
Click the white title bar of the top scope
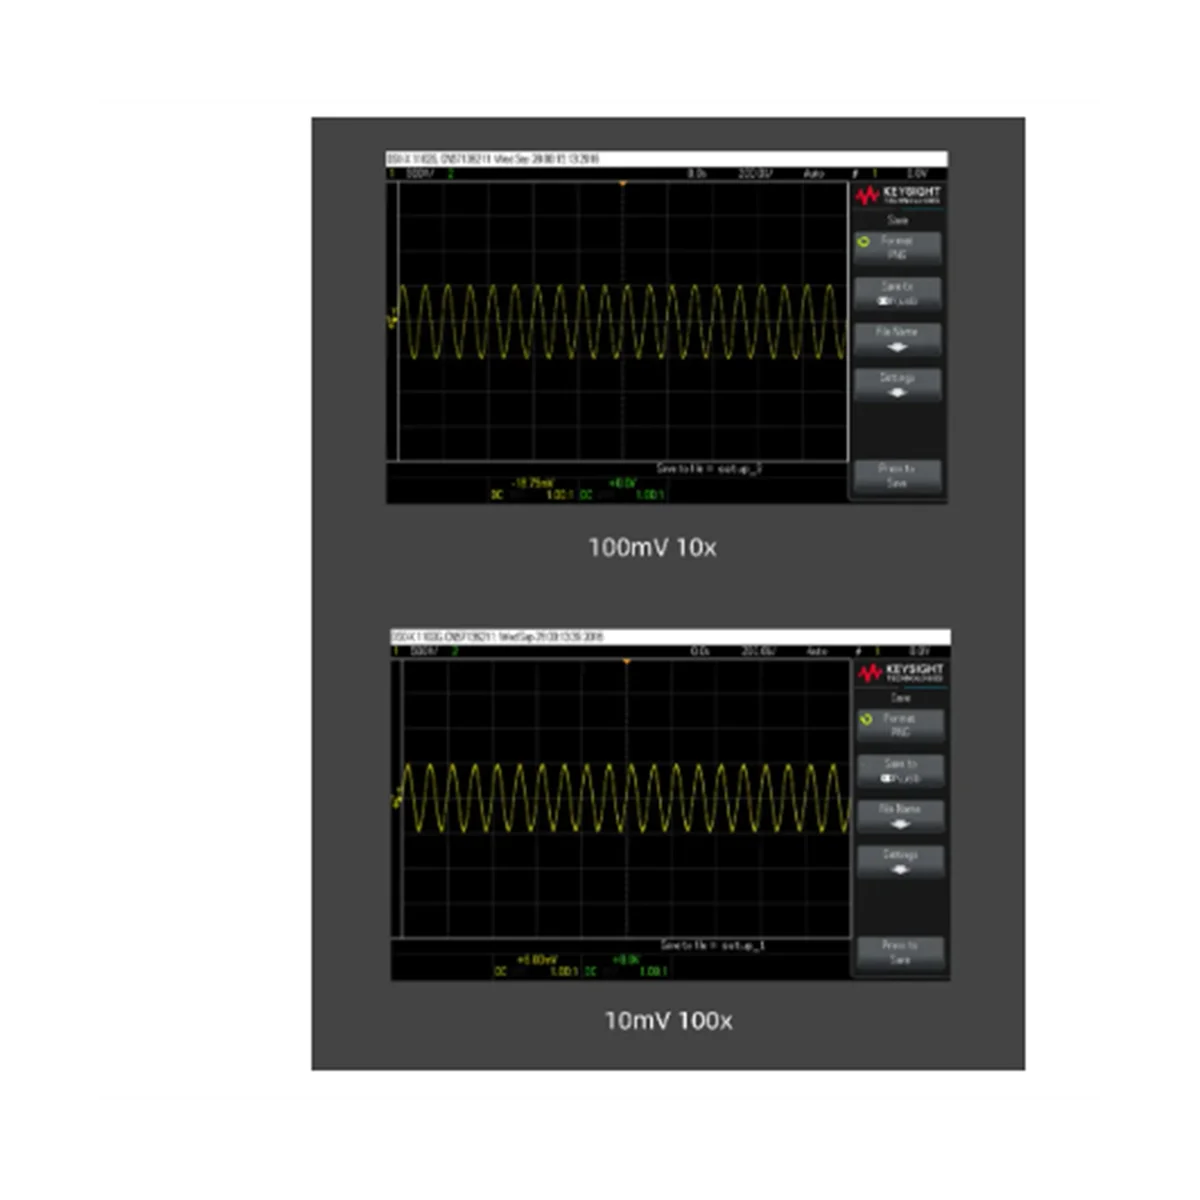pos(667,159)
